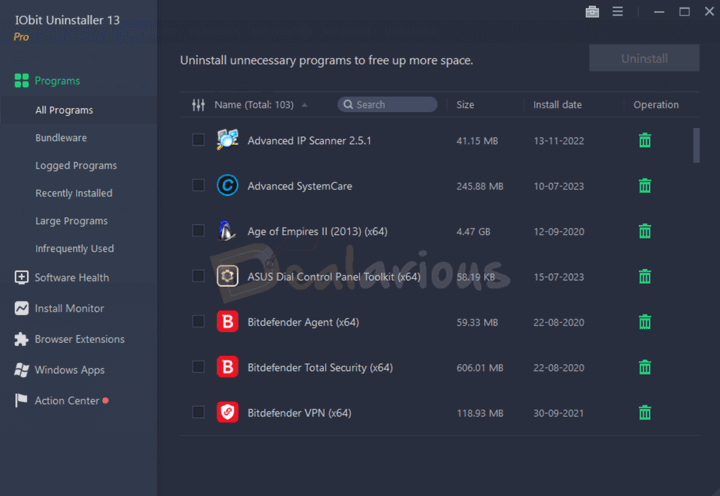Click trash icon for Bitdefender Agent
Screen dimensions: 720x496
click(645, 322)
